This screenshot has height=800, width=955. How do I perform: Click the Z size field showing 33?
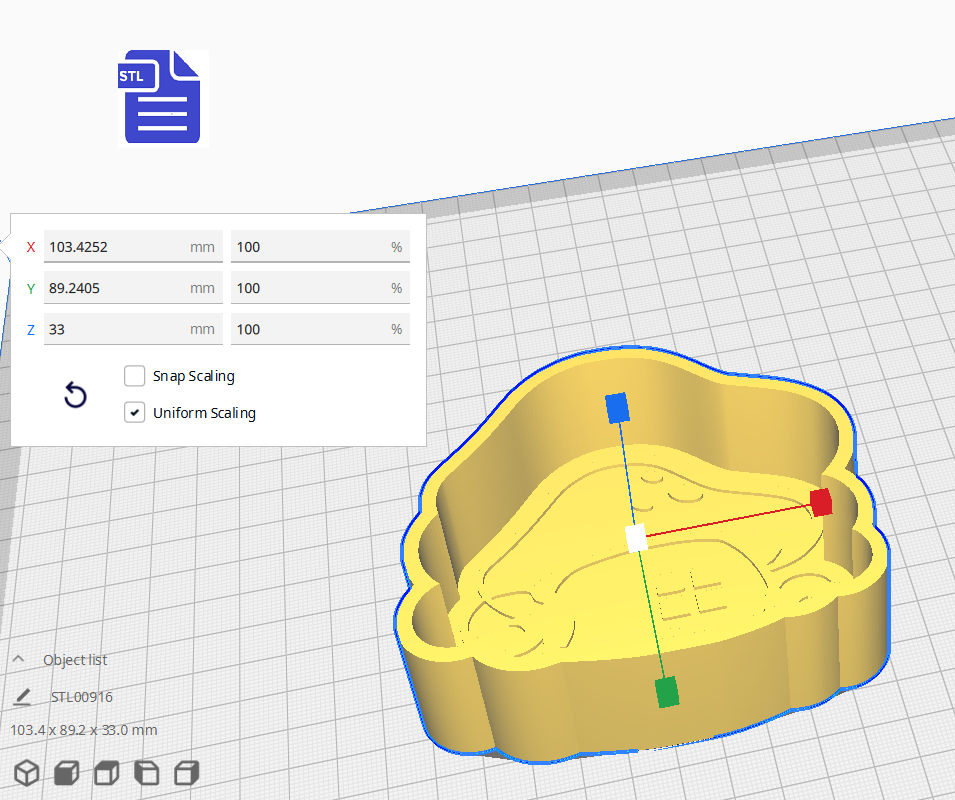coord(115,329)
